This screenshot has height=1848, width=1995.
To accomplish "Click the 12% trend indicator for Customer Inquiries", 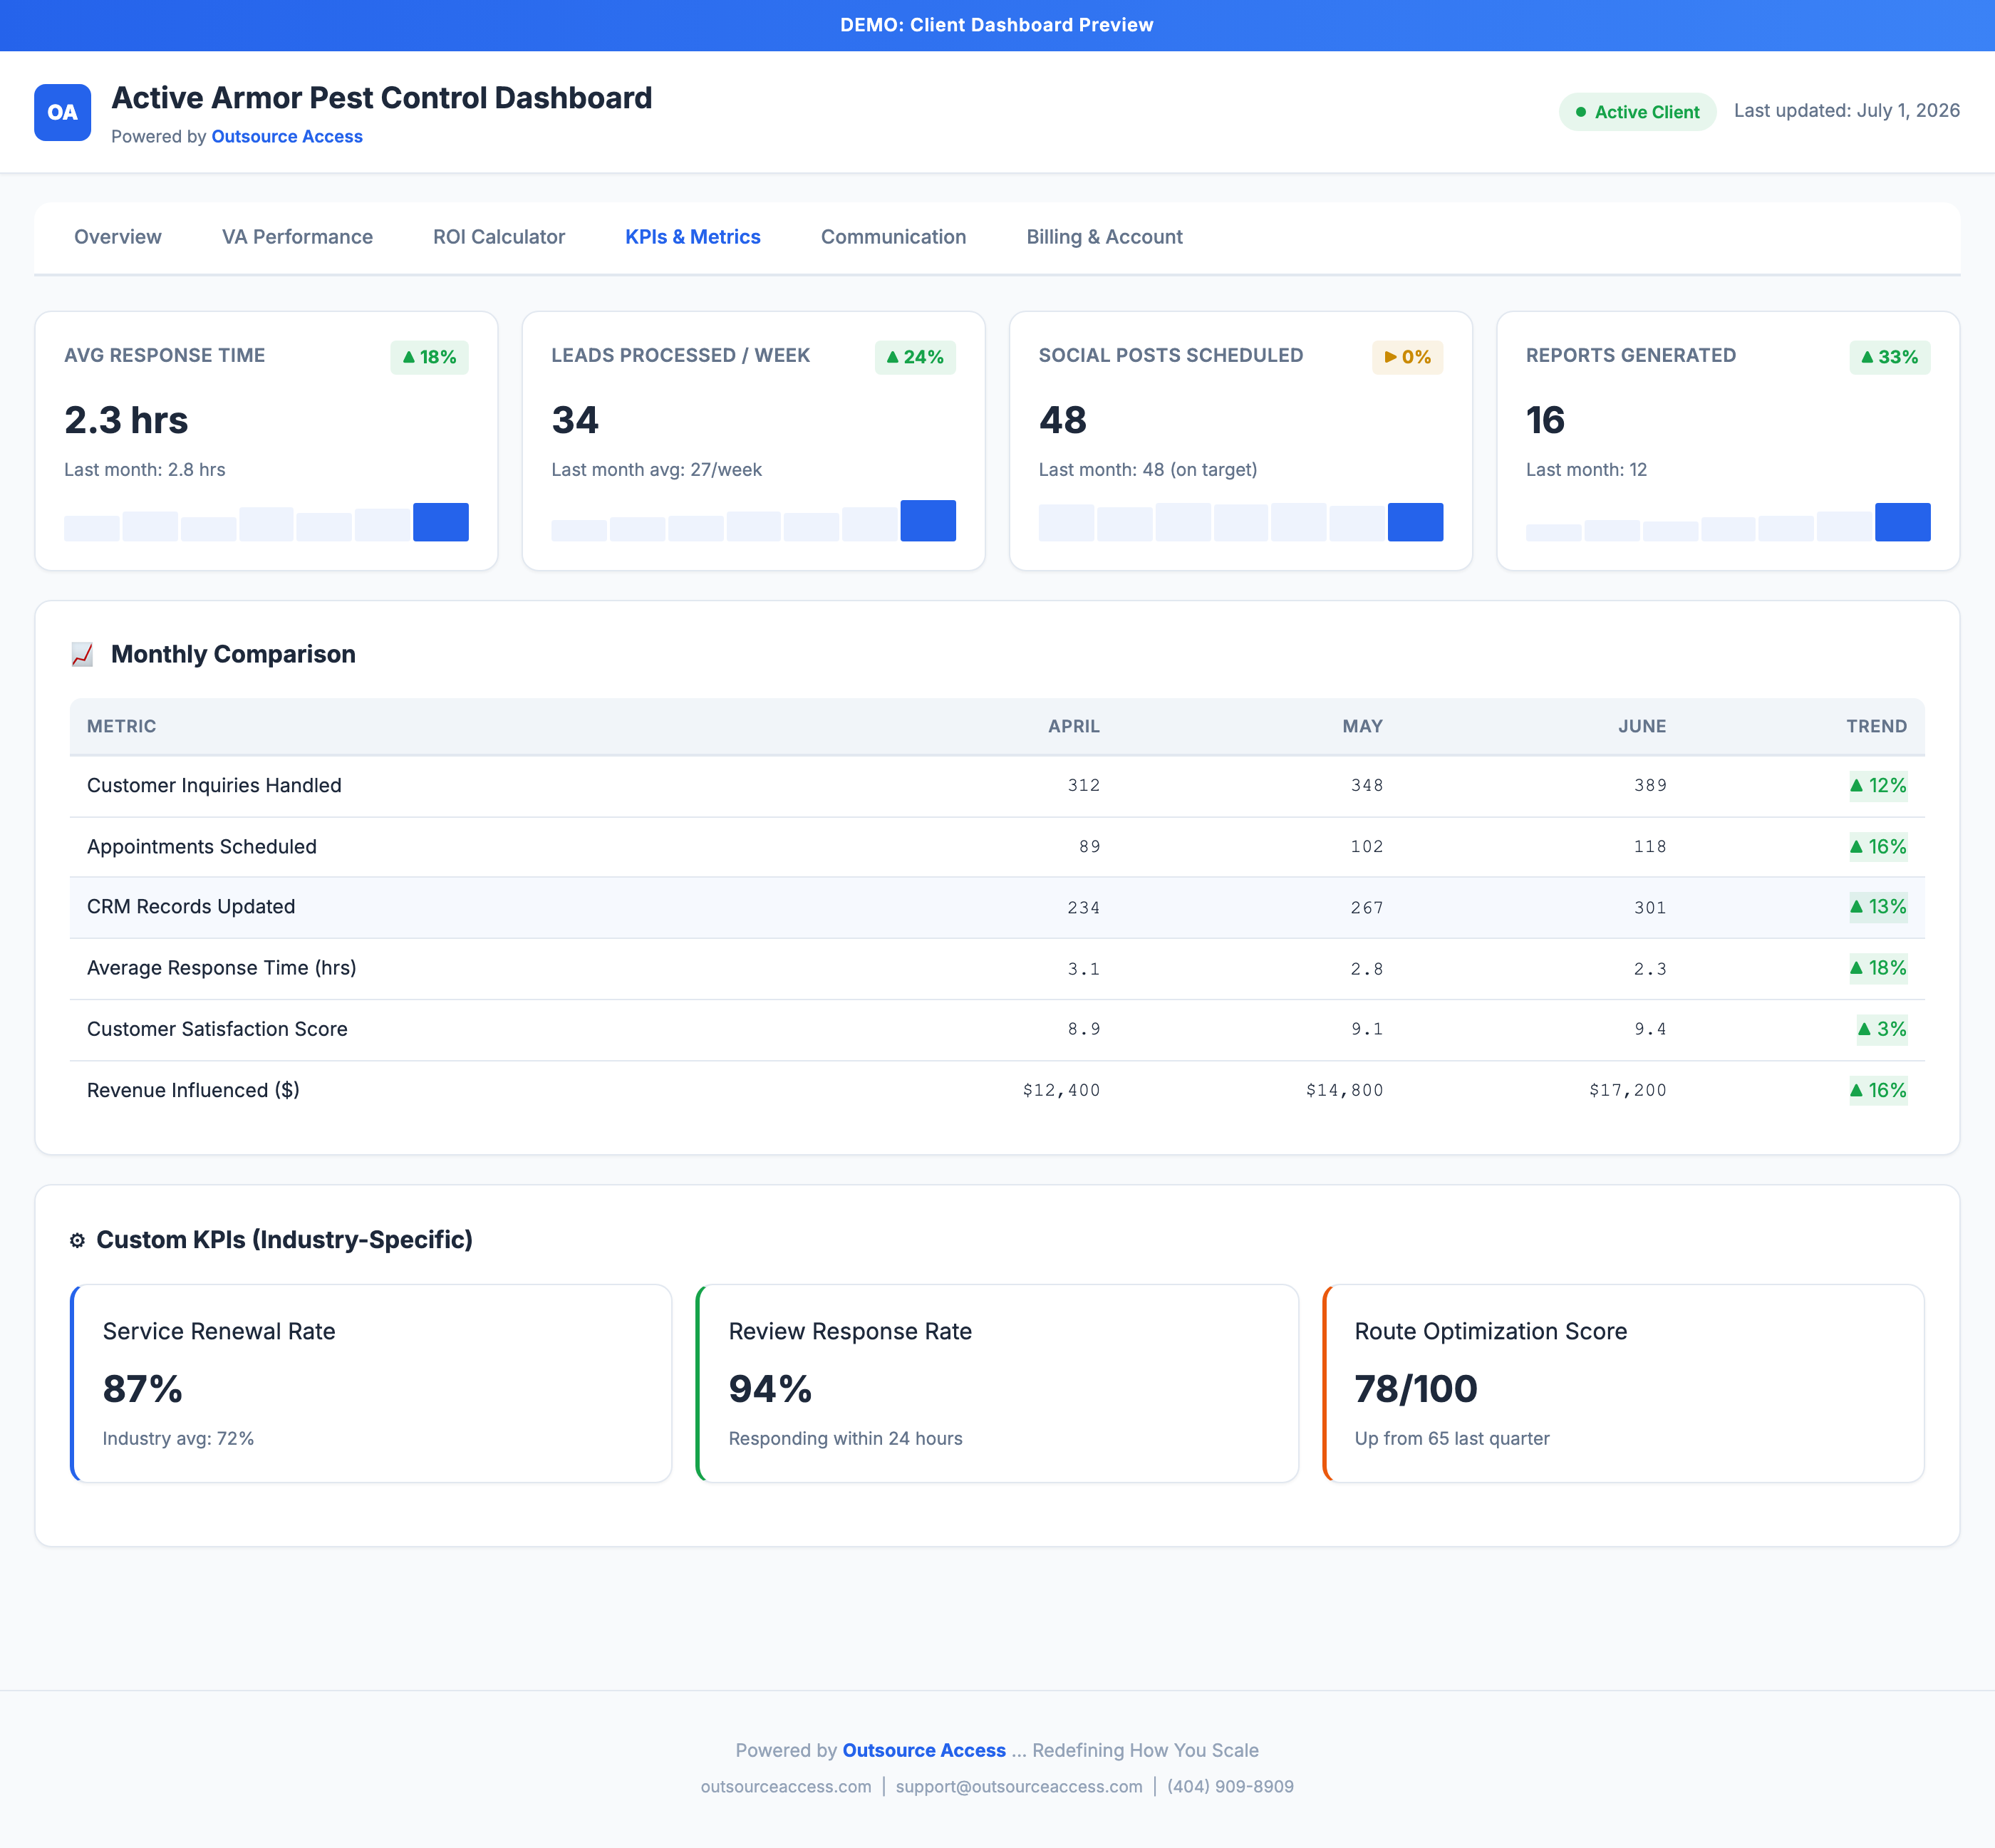I will (x=1878, y=785).
